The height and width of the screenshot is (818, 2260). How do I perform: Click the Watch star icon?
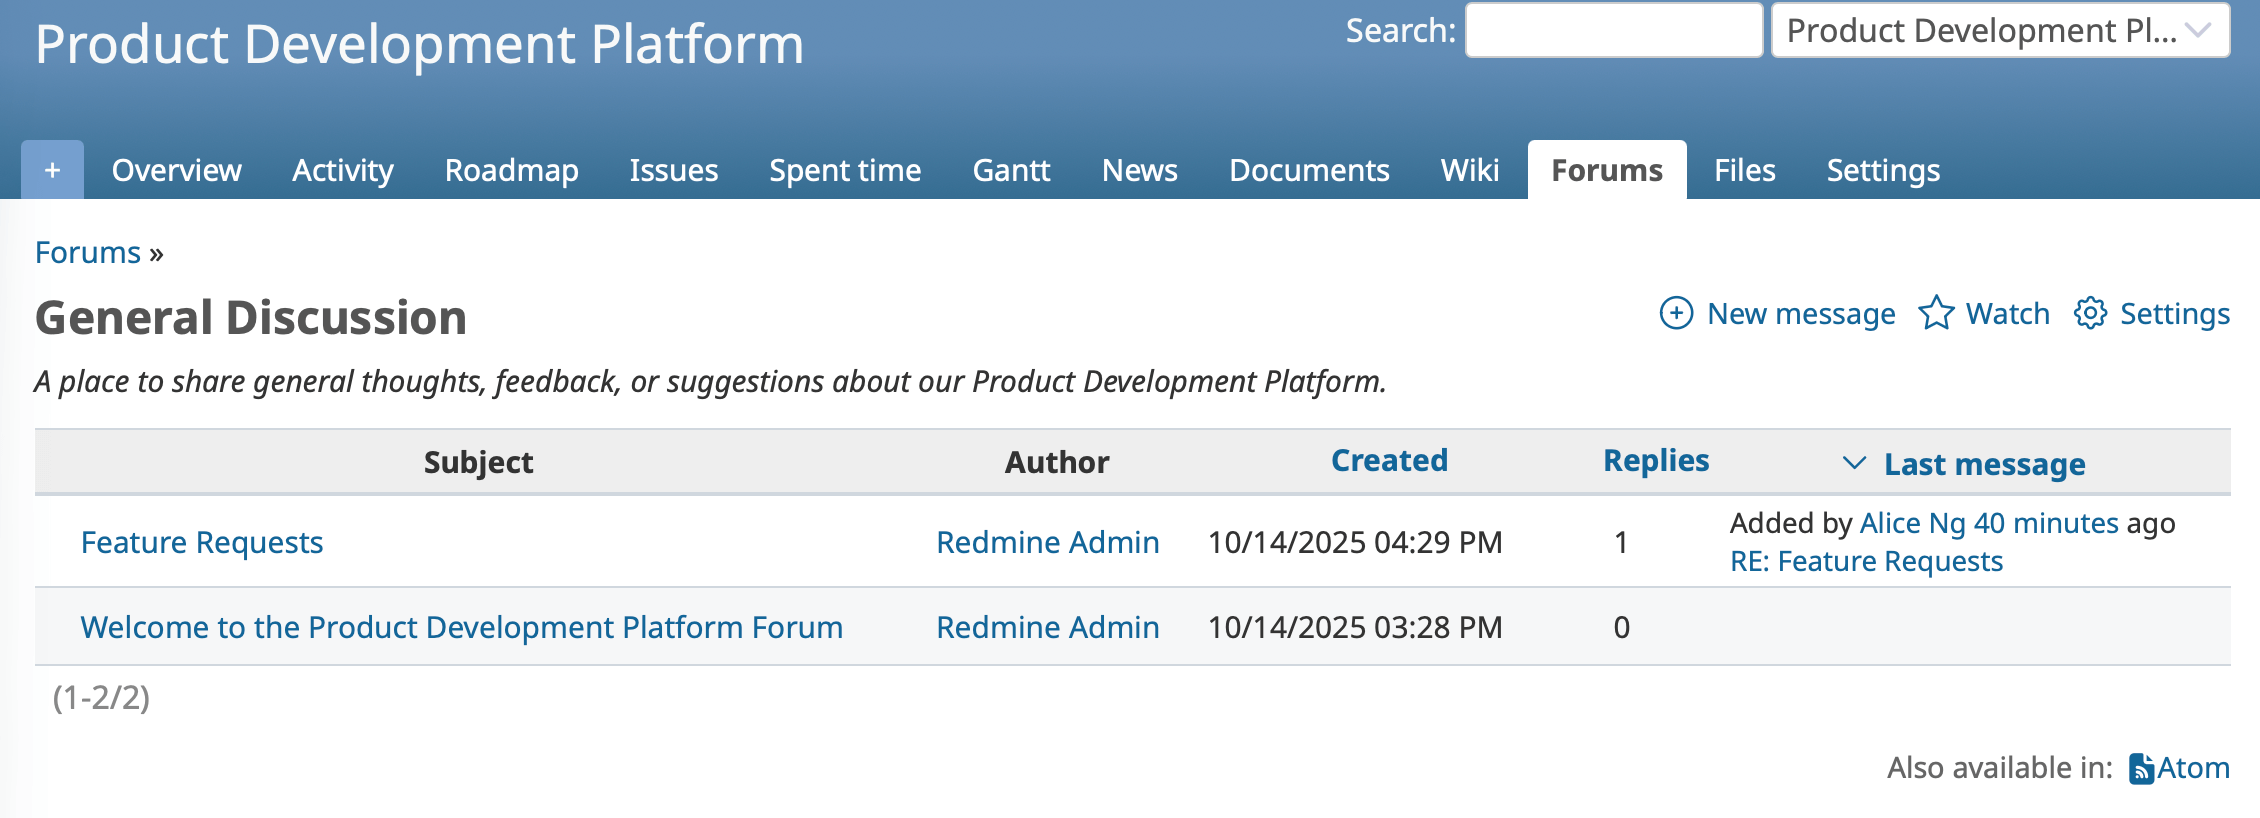(x=1936, y=313)
